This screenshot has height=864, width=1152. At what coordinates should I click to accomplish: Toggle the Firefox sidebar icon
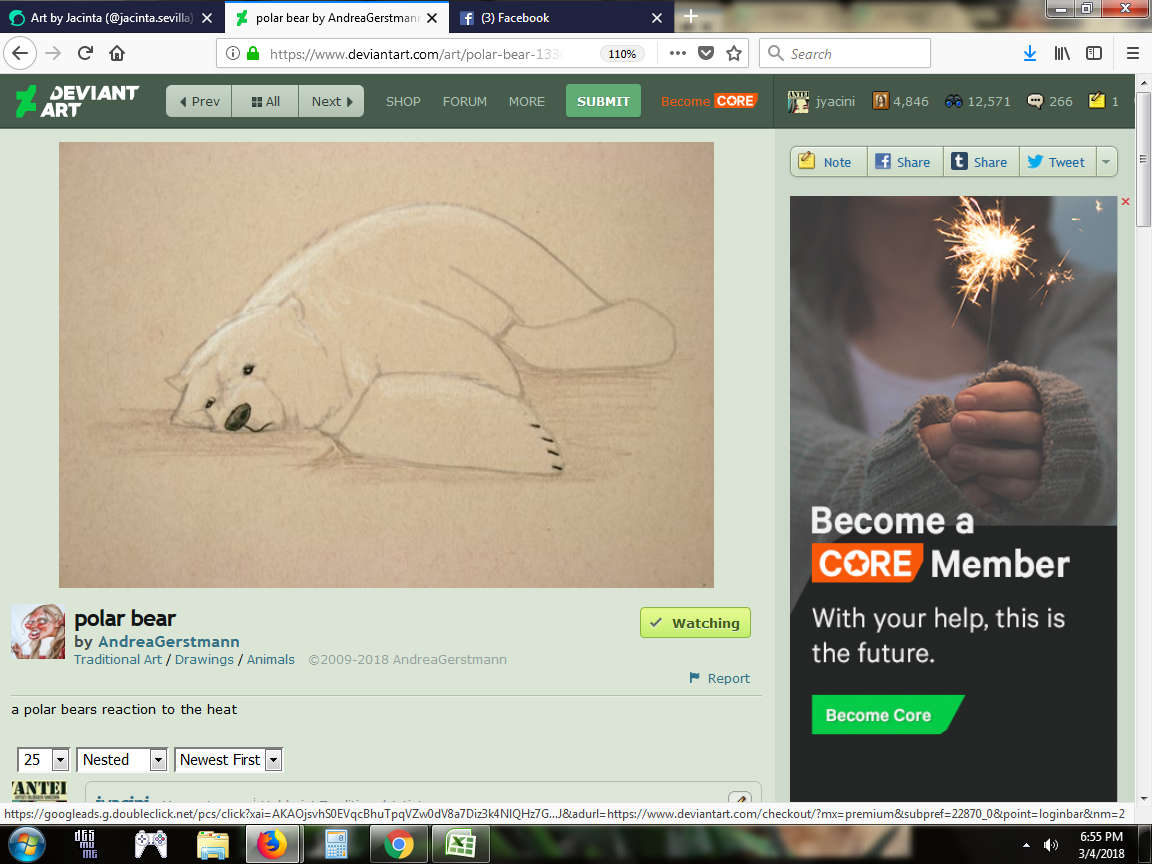[1094, 53]
